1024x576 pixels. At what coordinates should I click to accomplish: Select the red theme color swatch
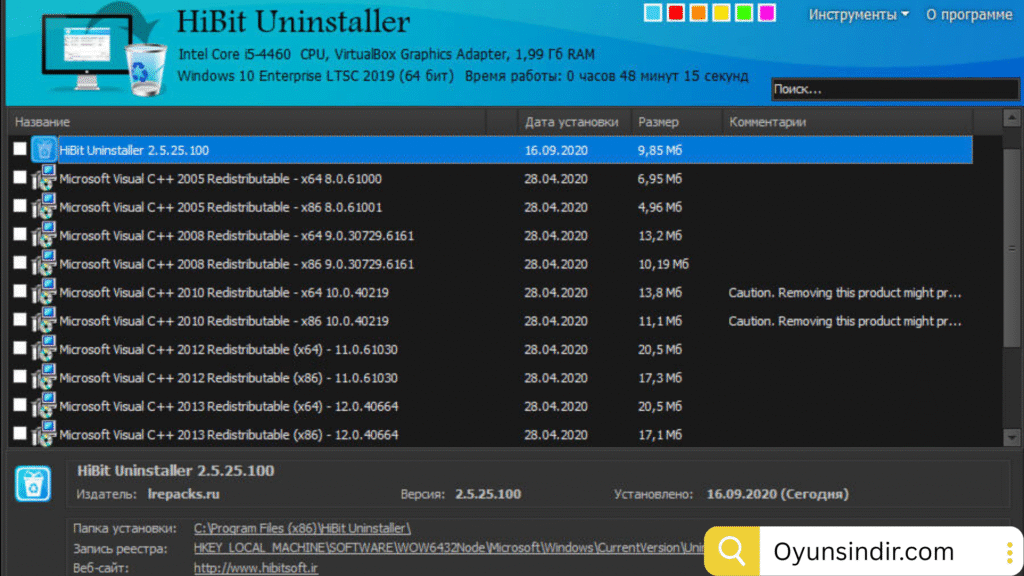pyautogui.click(x=676, y=13)
